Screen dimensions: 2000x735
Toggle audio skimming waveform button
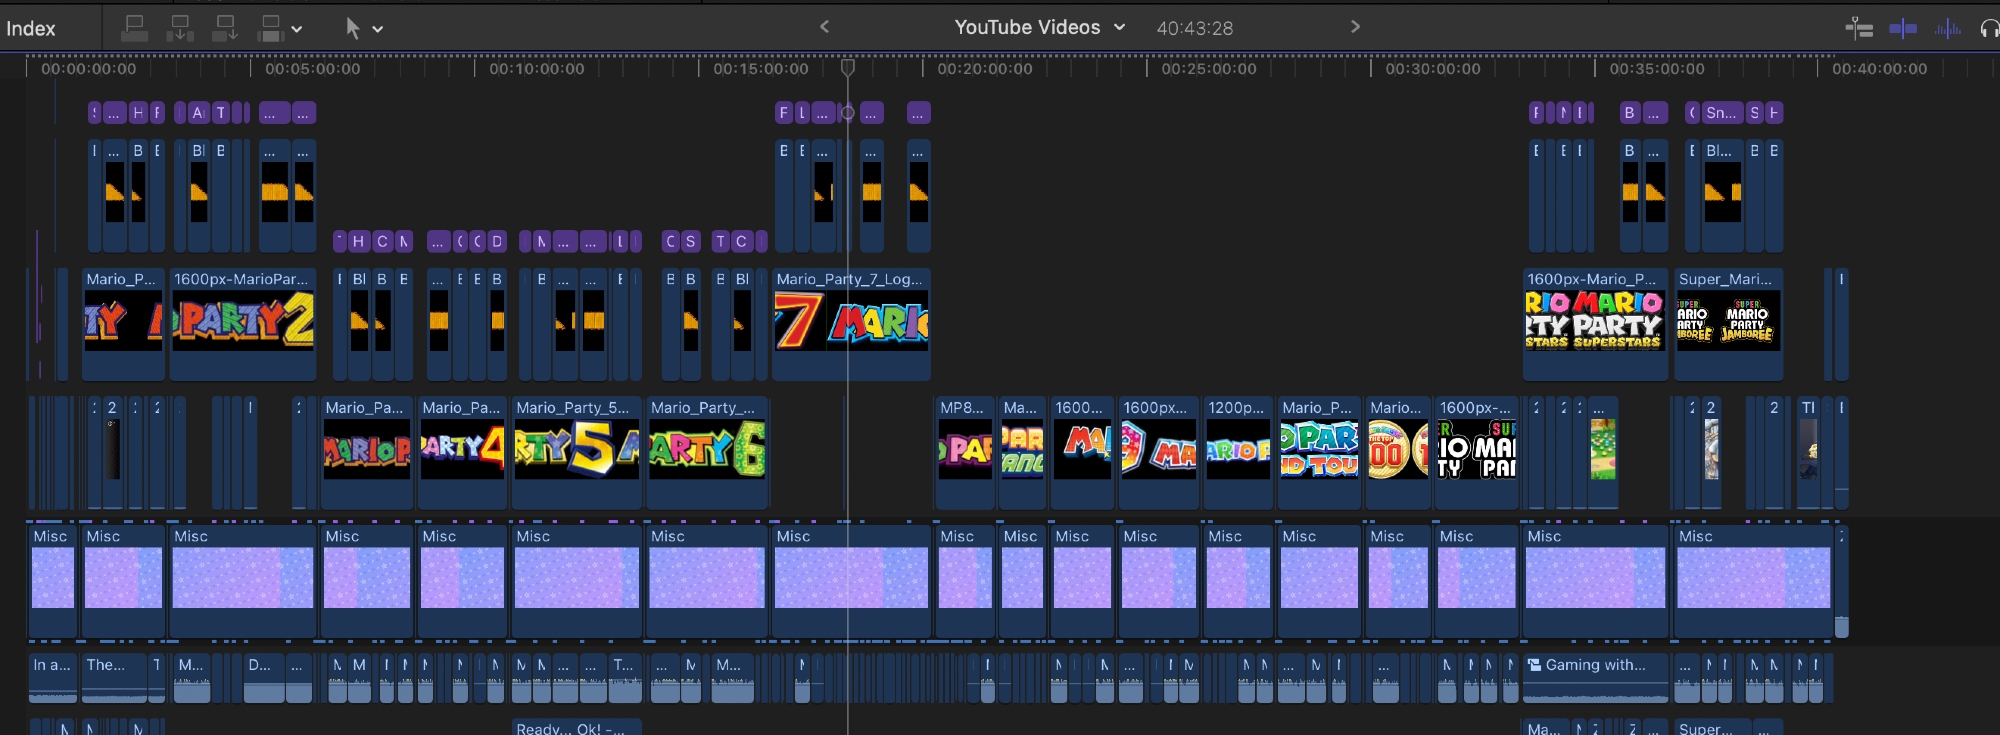[1947, 29]
